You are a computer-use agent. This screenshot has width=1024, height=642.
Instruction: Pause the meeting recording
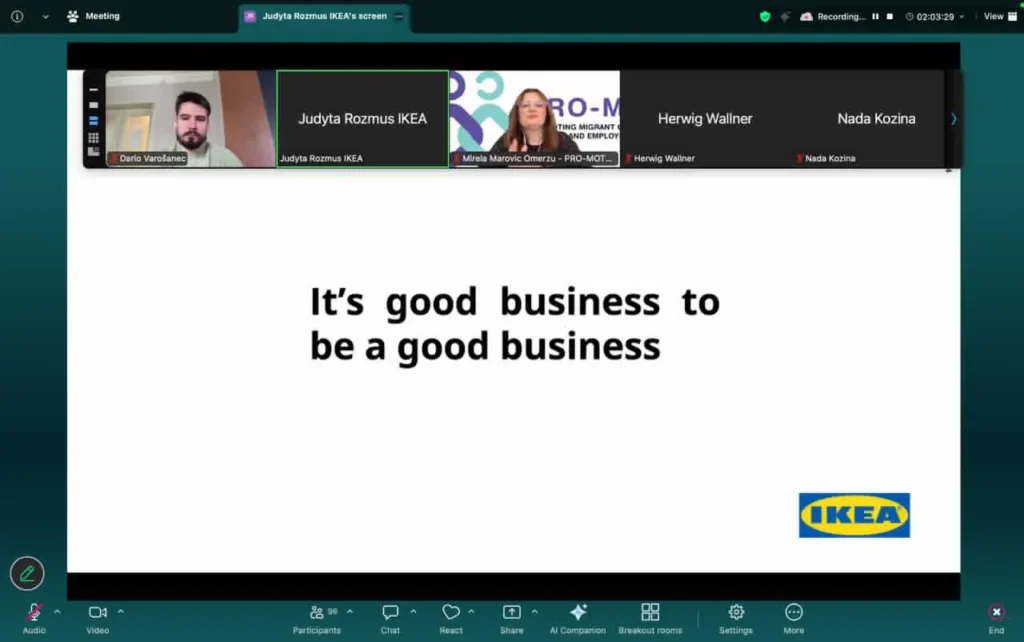coord(875,17)
